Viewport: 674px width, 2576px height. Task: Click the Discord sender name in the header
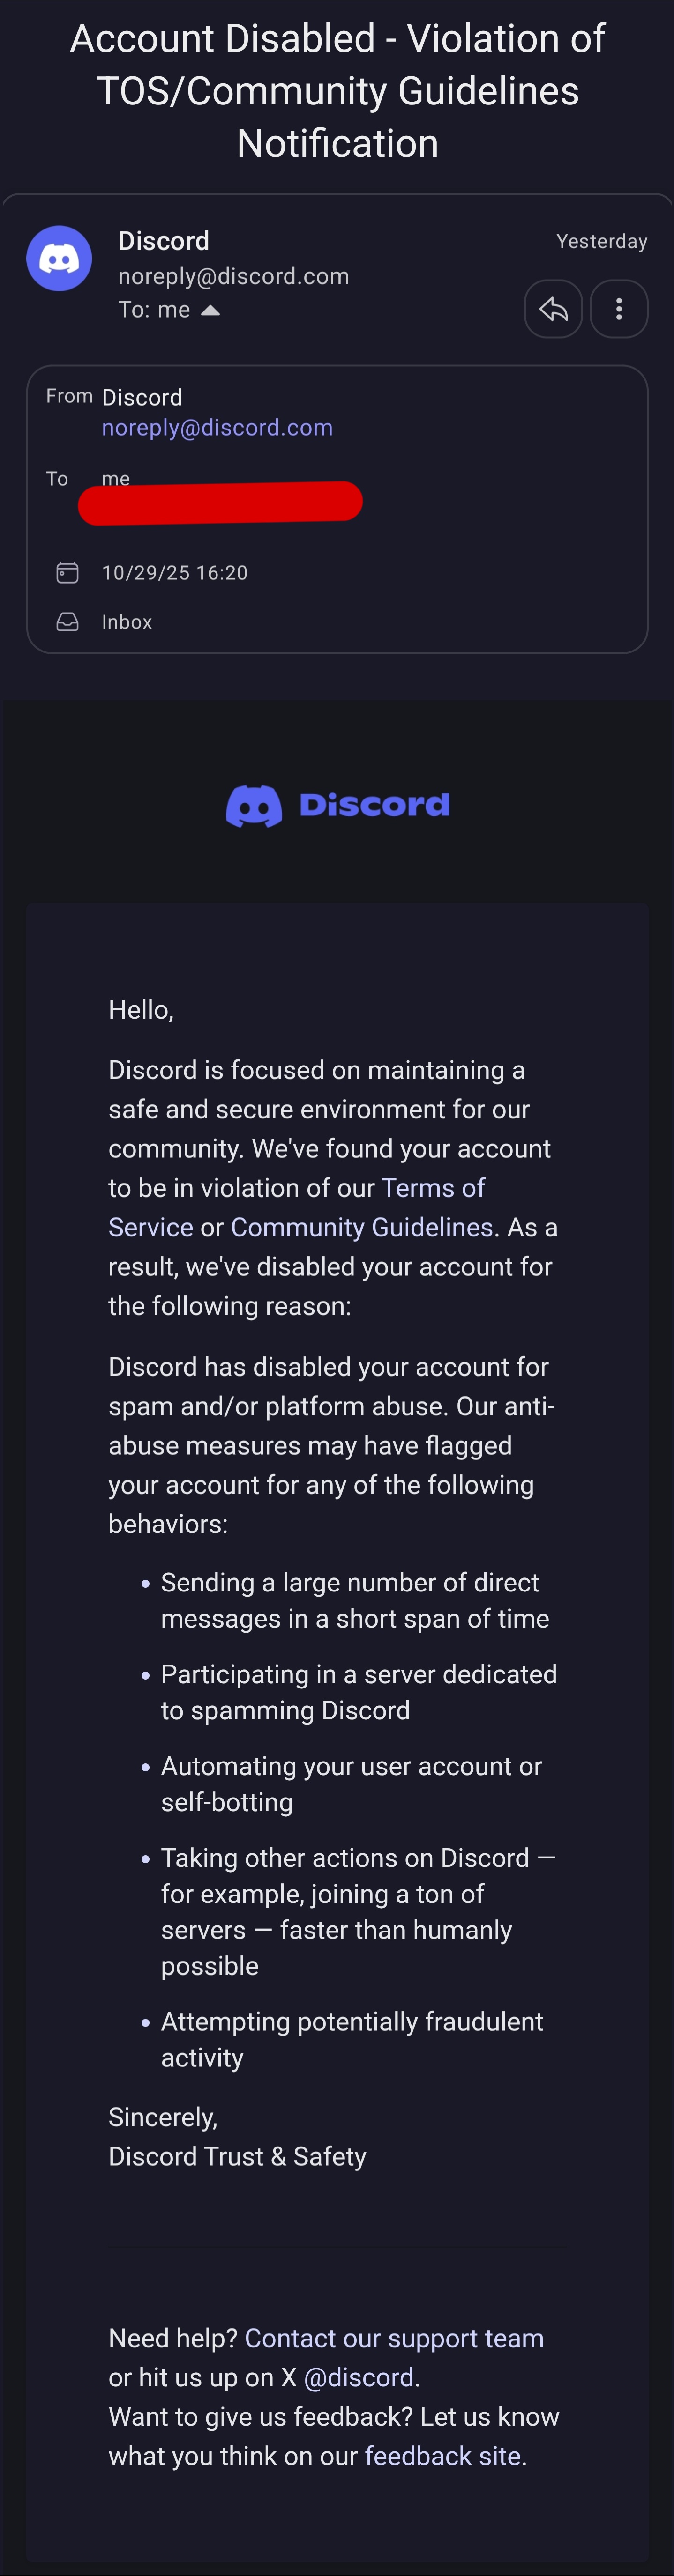164,241
